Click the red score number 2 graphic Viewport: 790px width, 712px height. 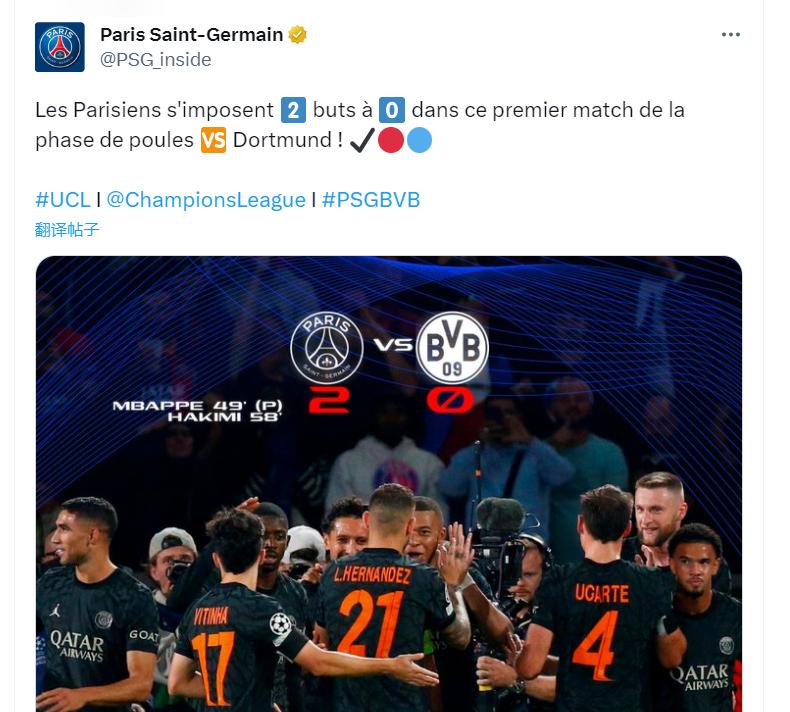coord(329,401)
